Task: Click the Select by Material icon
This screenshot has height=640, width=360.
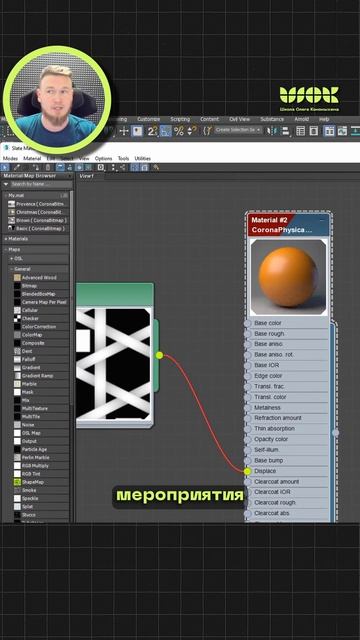Action: pyautogui.click(x=156, y=167)
